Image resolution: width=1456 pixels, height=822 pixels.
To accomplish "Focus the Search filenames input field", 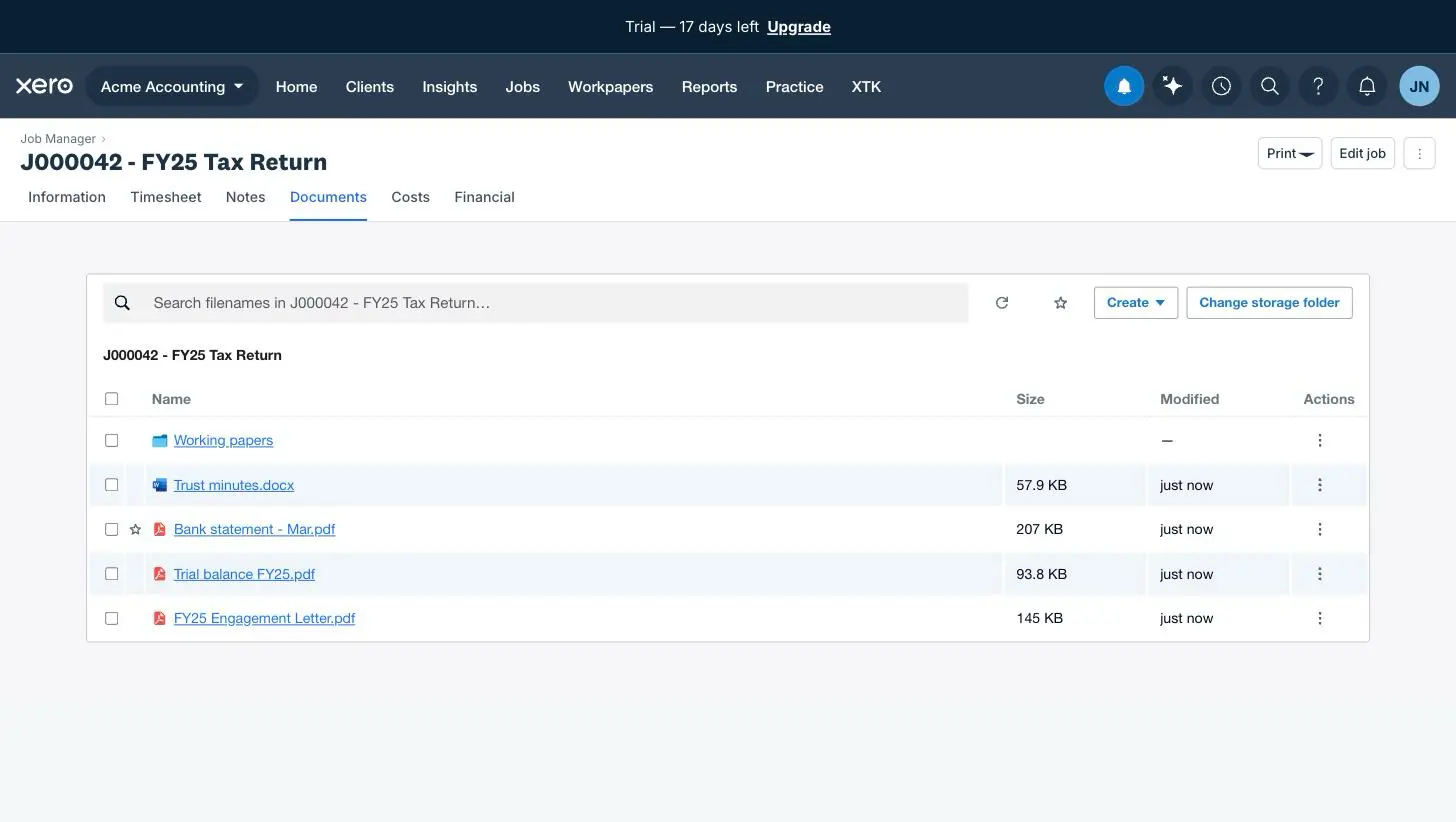I will click(535, 303).
